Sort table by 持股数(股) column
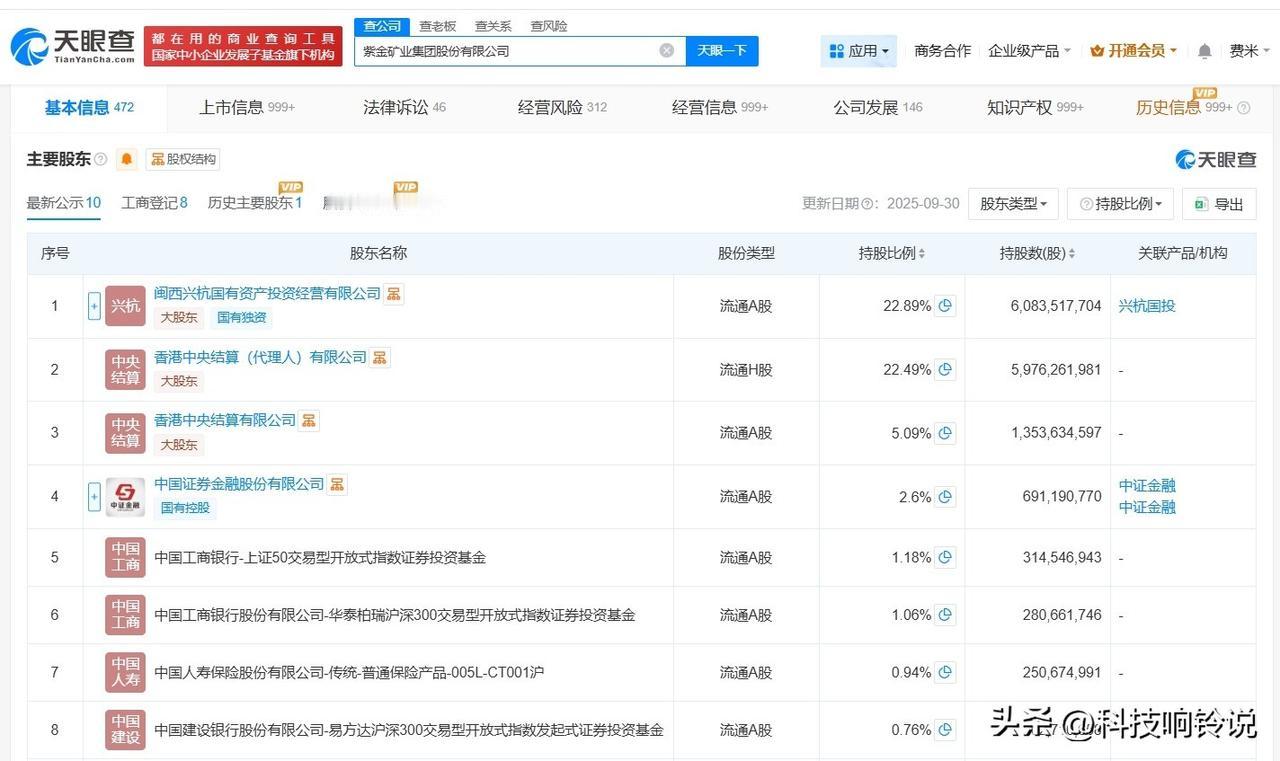This screenshot has height=761, width=1280. [1037, 254]
